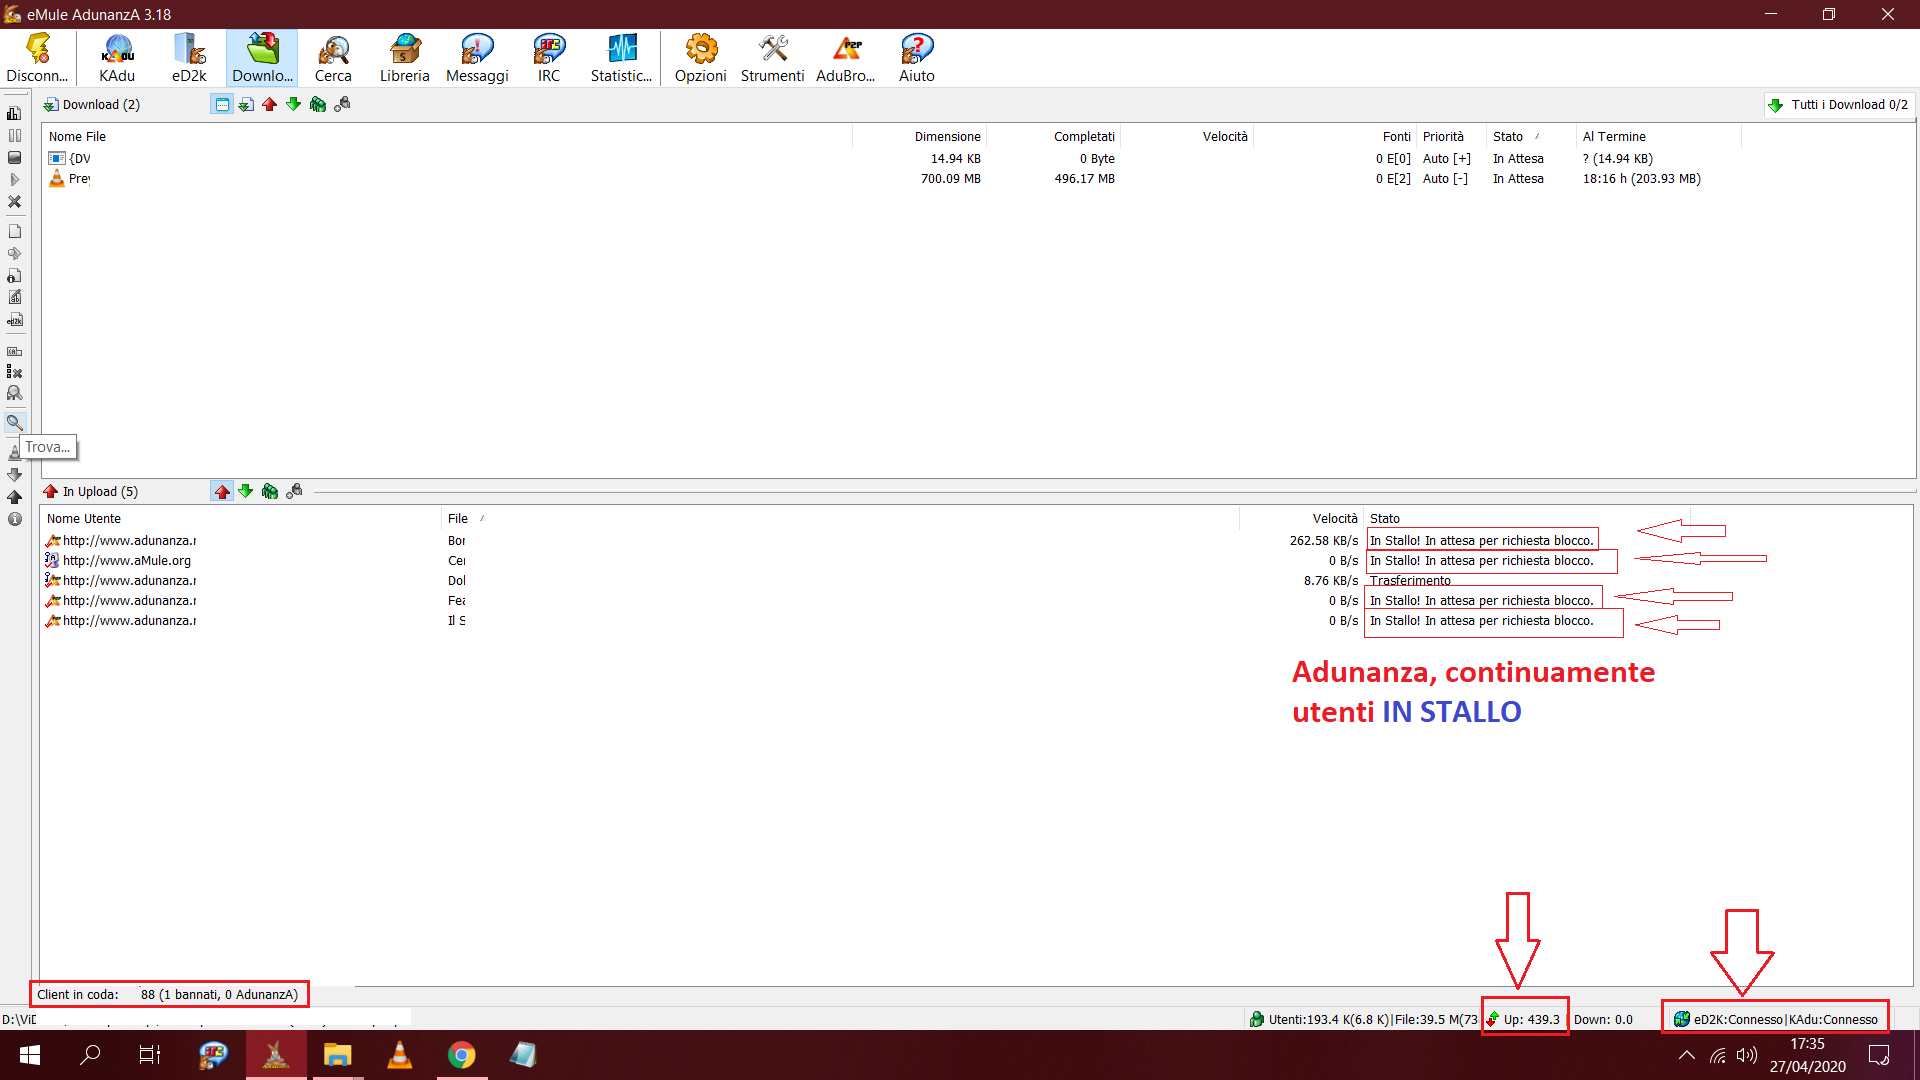Click the Trova magnifier sidebar icon
This screenshot has width=1920, height=1080.
14,422
